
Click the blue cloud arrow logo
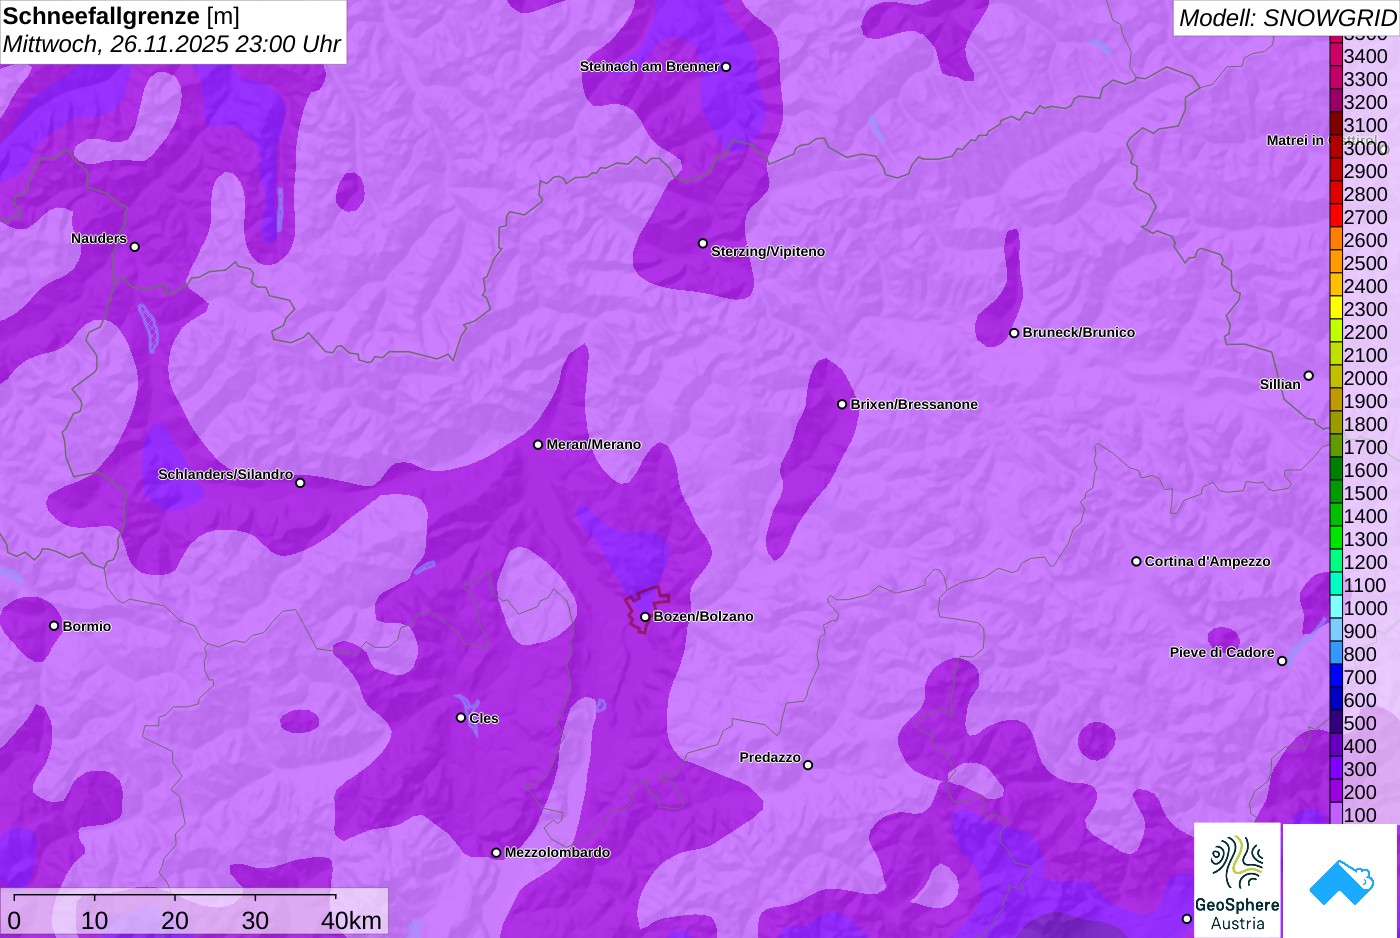pos(1341,881)
